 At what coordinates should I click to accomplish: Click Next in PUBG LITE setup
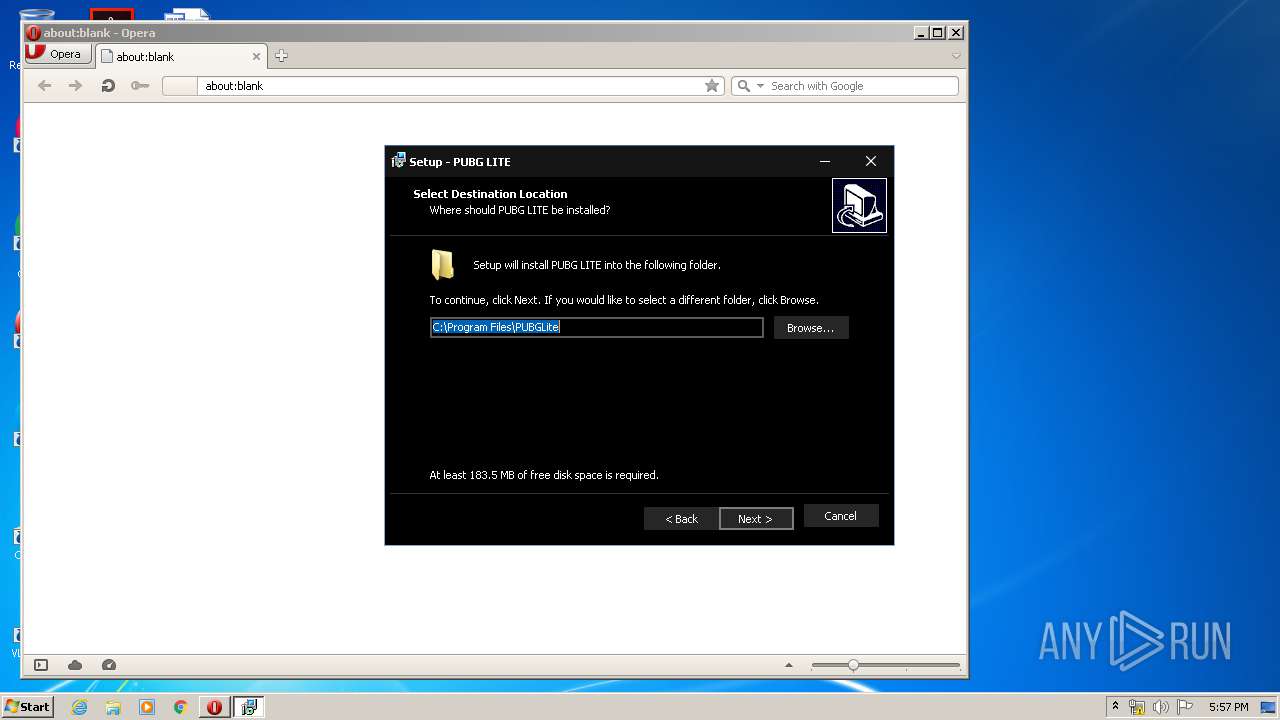(756, 519)
